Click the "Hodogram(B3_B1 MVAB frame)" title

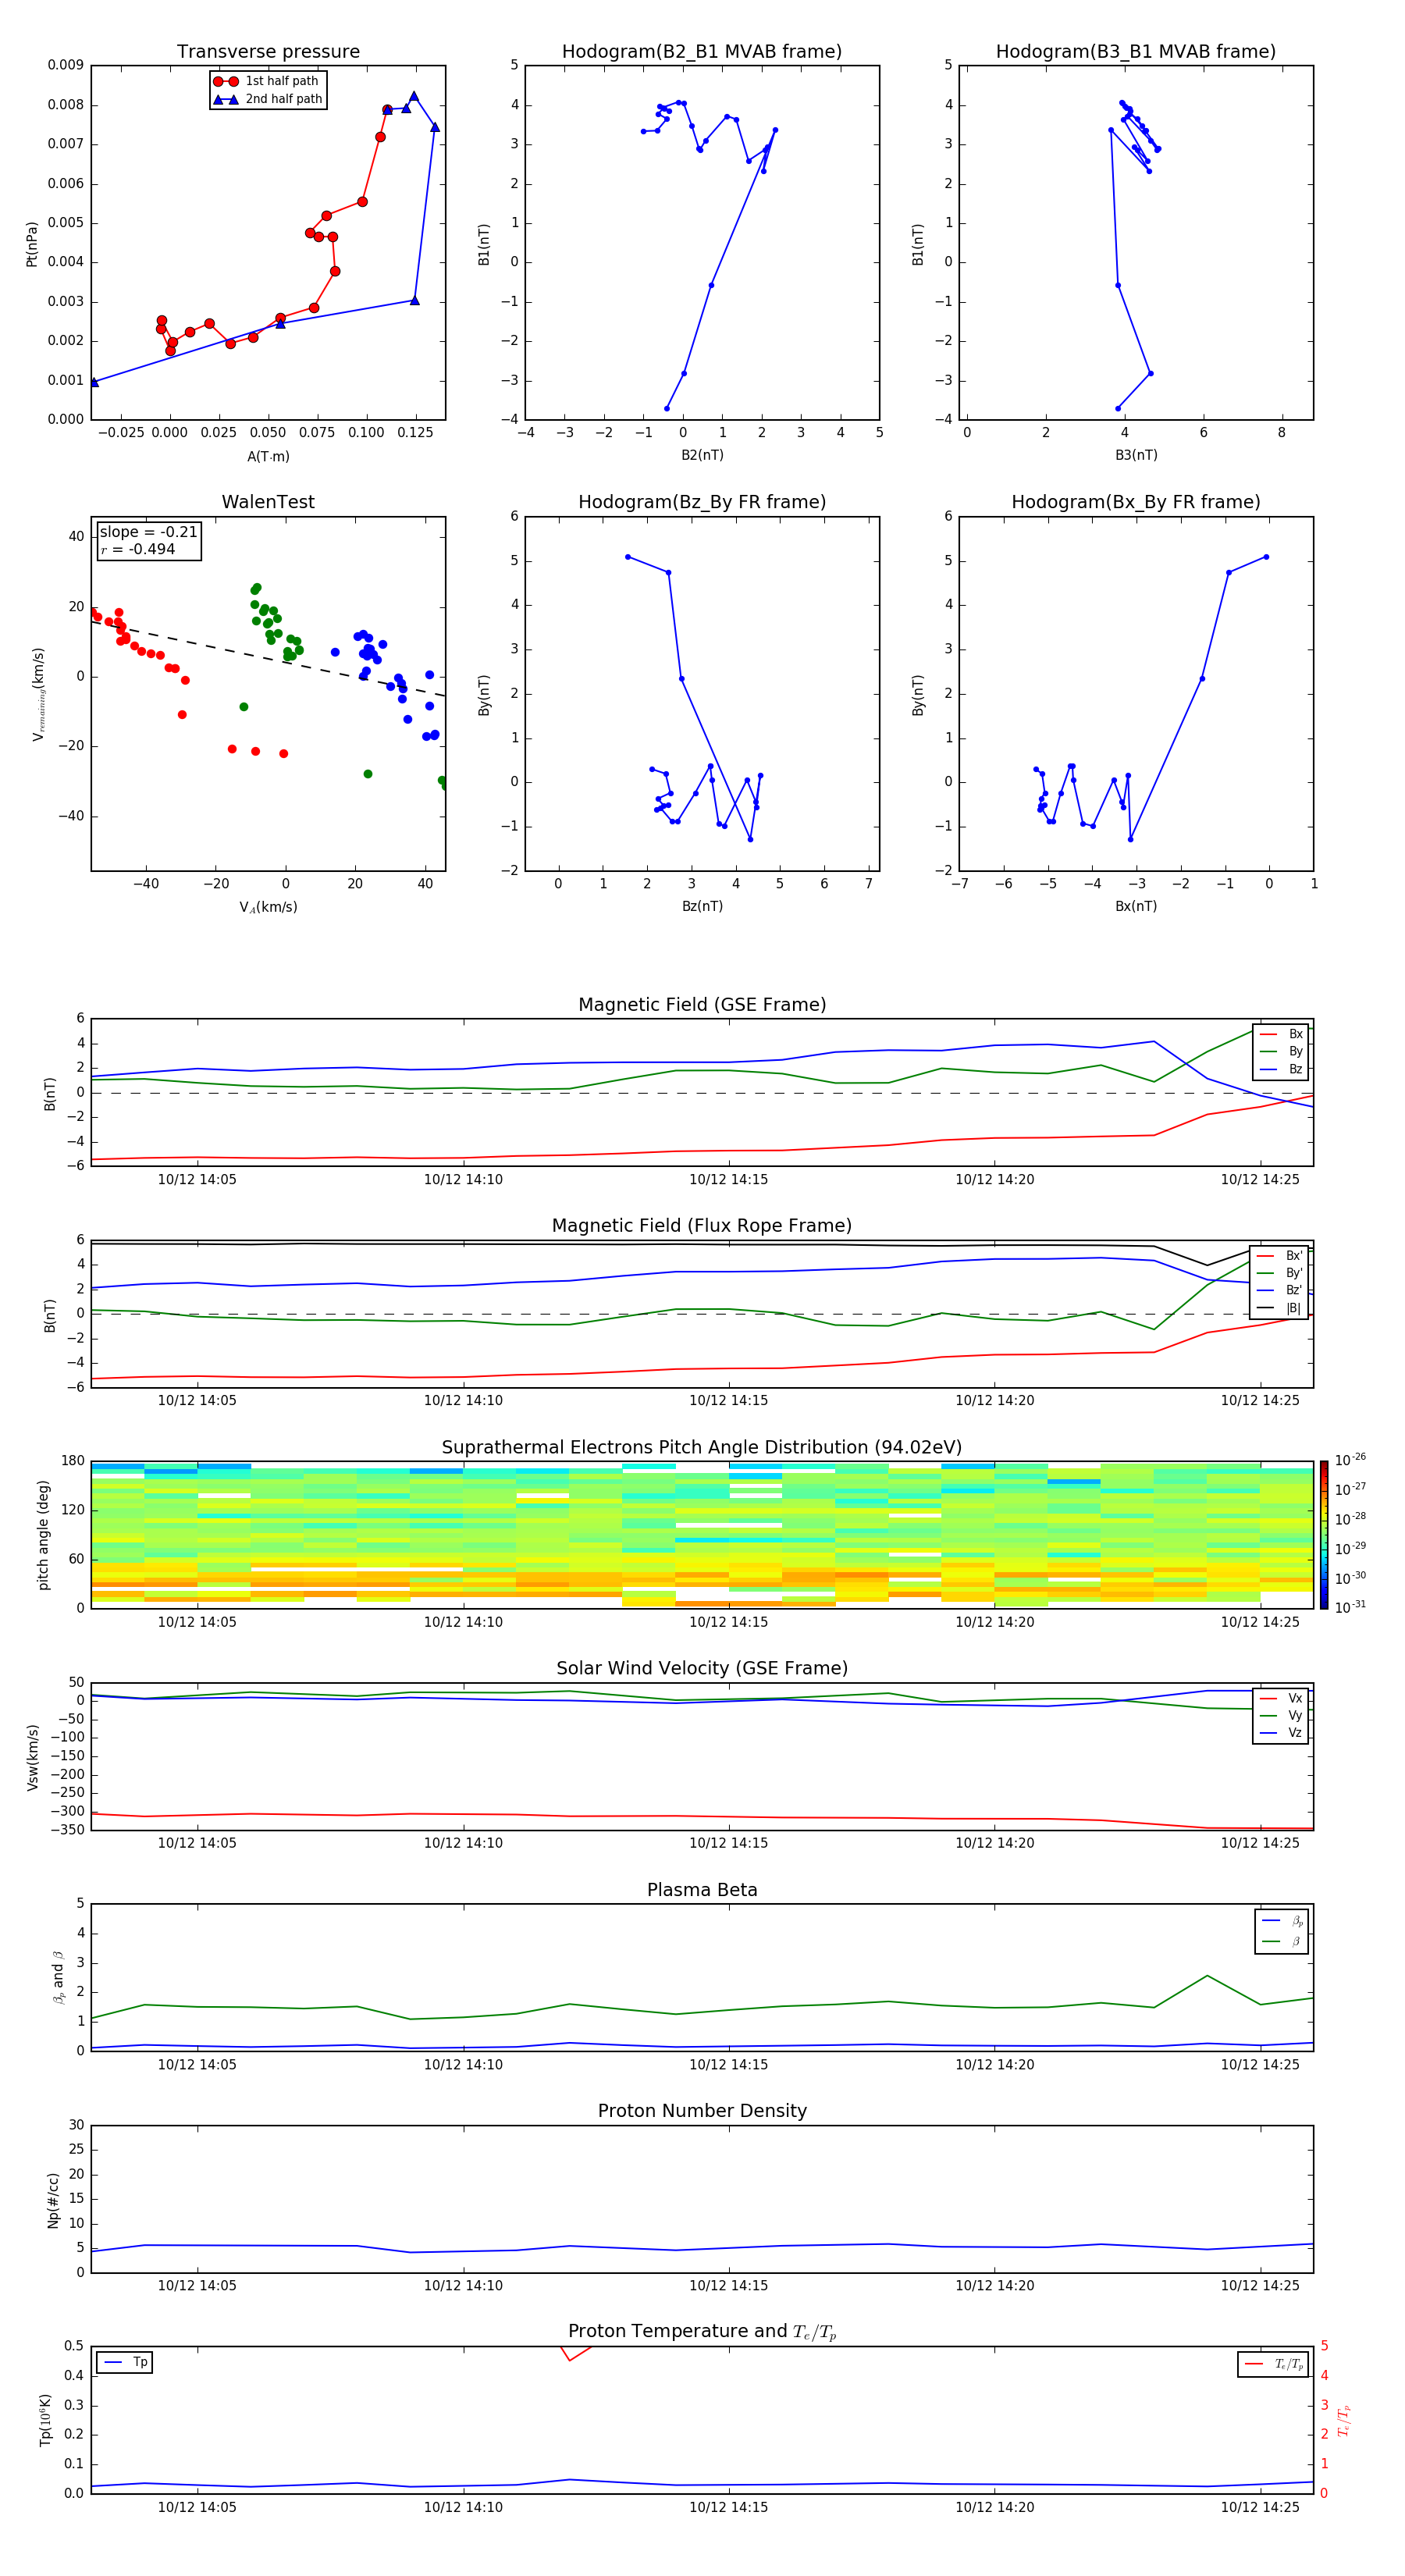point(1136,52)
